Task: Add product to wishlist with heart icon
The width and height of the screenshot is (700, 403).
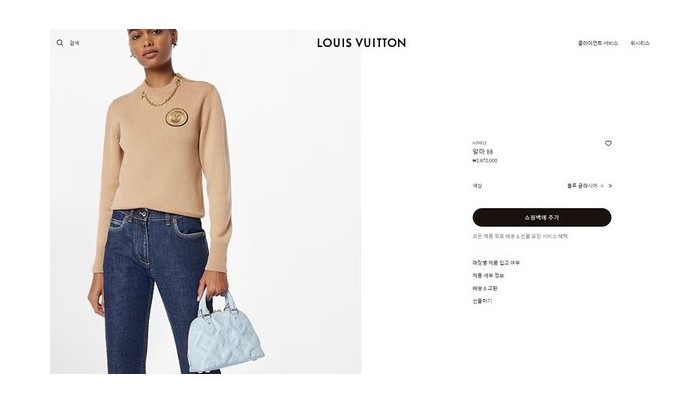Action: pyautogui.click(x=608, y=143)
